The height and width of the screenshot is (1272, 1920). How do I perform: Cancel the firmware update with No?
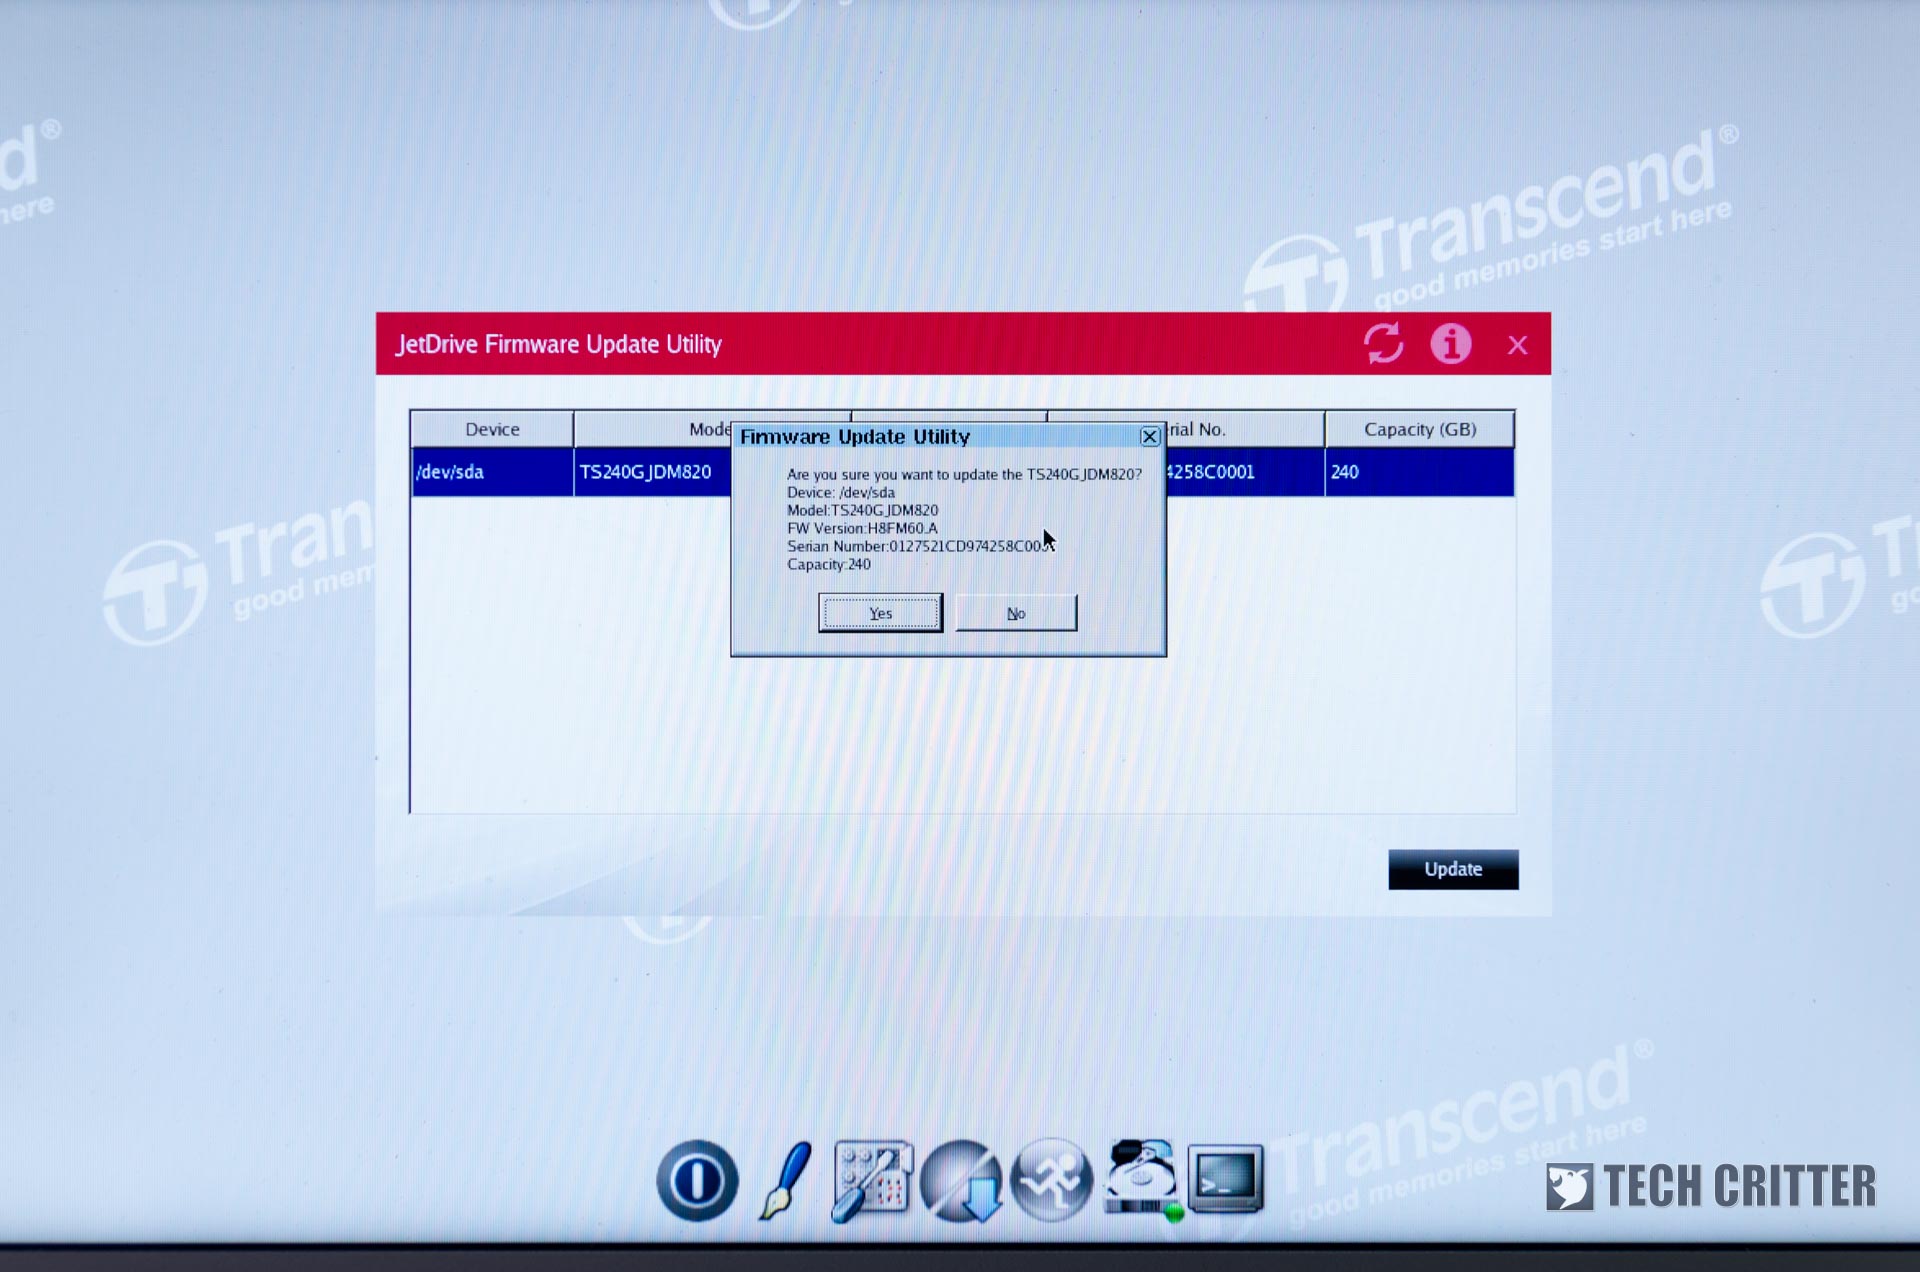click(1016, 613)
